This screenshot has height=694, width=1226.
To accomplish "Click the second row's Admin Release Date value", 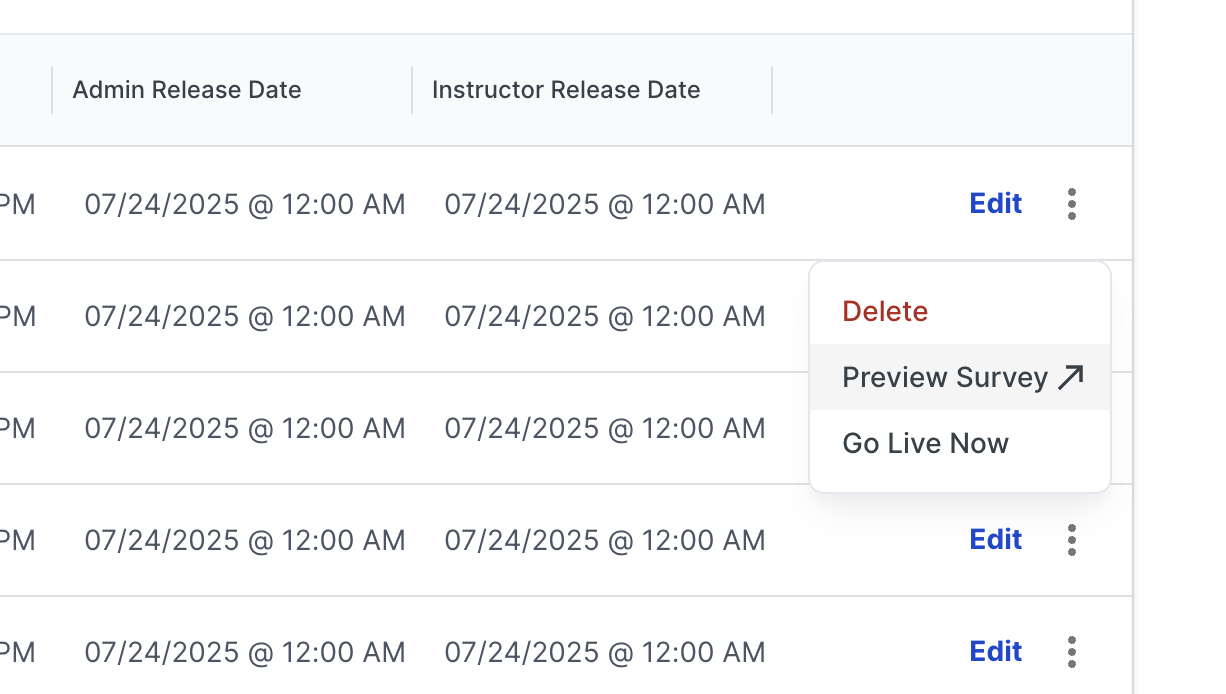I will (x=245, y=316).
